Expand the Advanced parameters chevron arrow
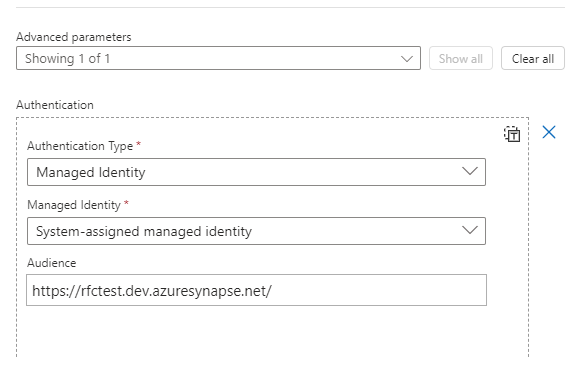Viewport: 576px width, 372px height. click(407, 59)
